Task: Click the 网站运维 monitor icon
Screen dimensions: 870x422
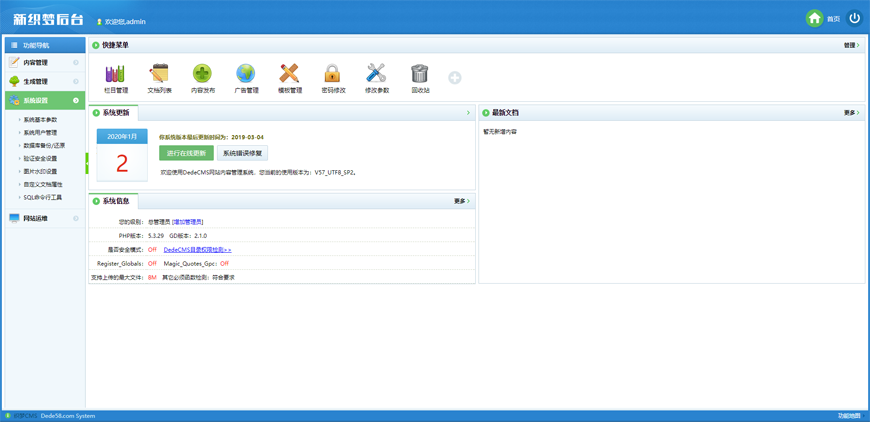Action: tap(14, 218)
